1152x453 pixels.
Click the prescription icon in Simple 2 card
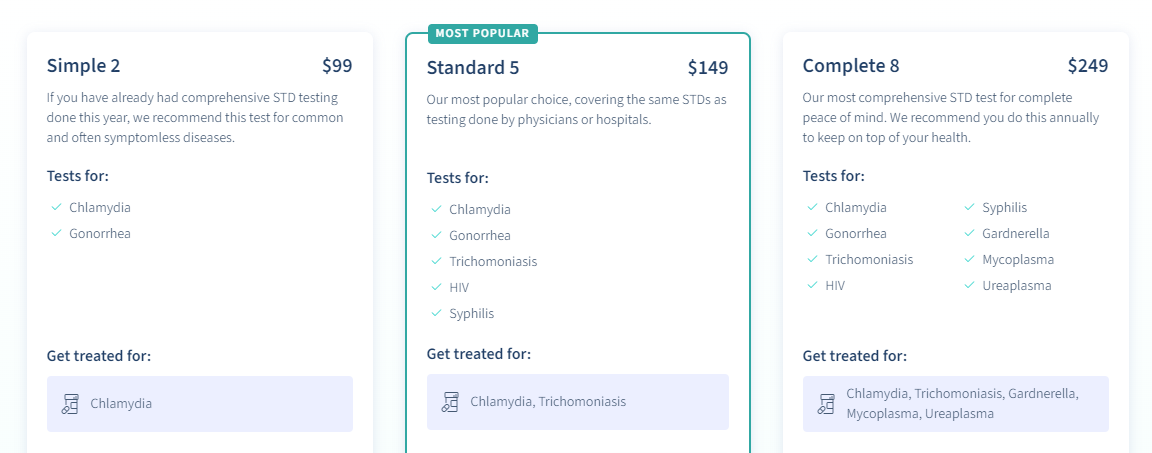point(70,404)
